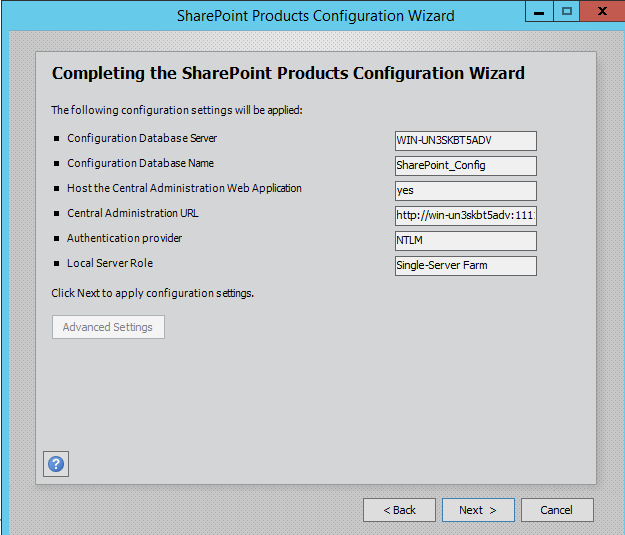Close the wizard with the red X
Viewport: 625px width, 535px height.
pos(602,11)
